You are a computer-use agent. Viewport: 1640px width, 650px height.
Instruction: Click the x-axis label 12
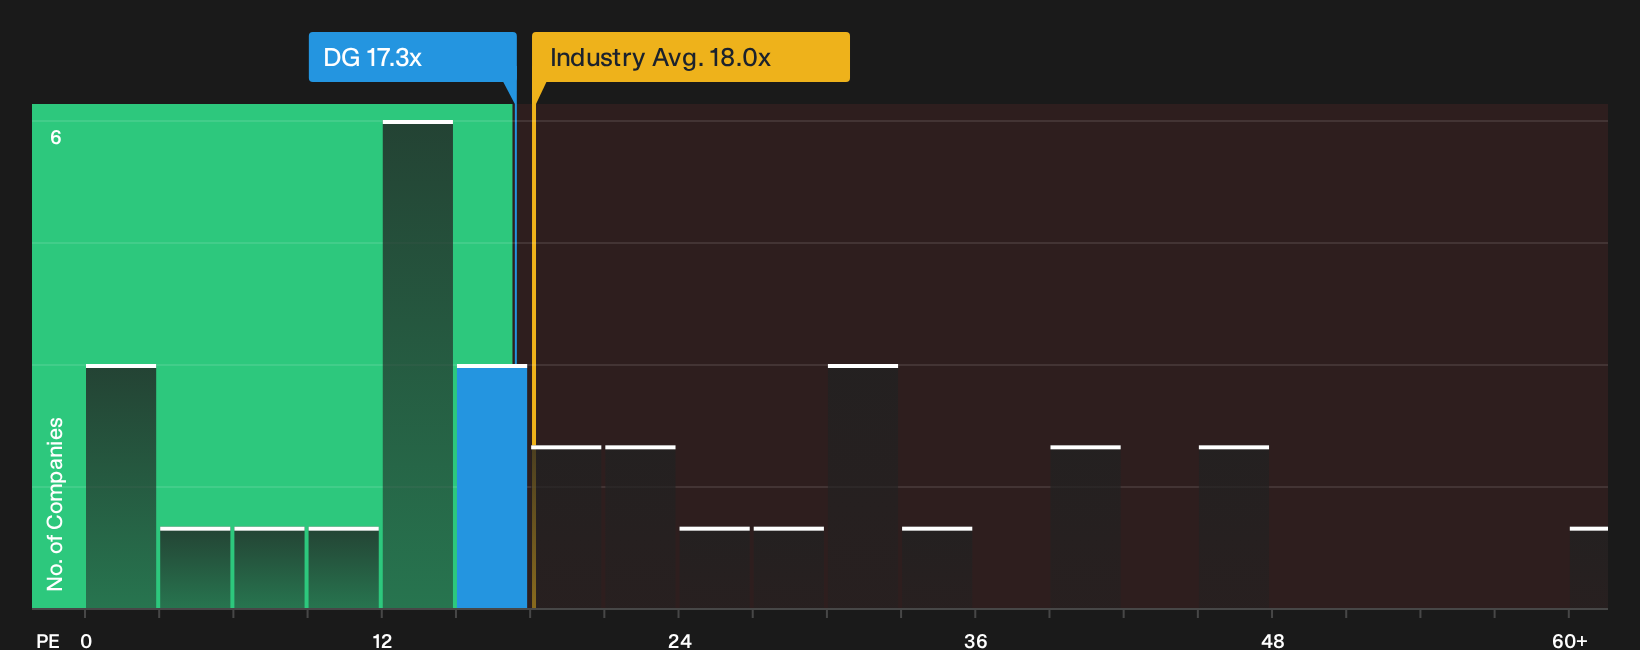tap(382, 640)
